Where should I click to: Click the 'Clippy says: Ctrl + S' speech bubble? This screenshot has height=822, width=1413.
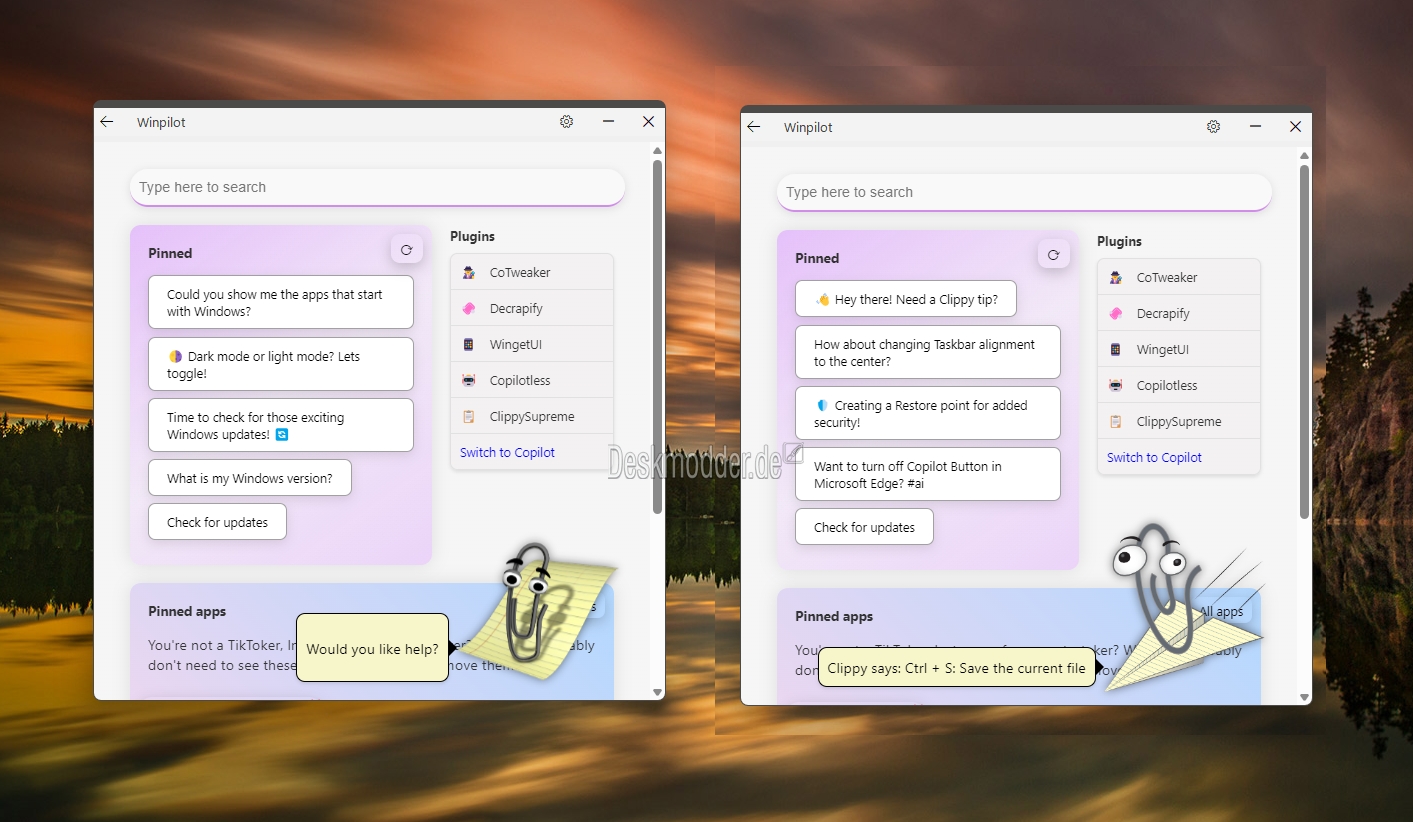957,668
